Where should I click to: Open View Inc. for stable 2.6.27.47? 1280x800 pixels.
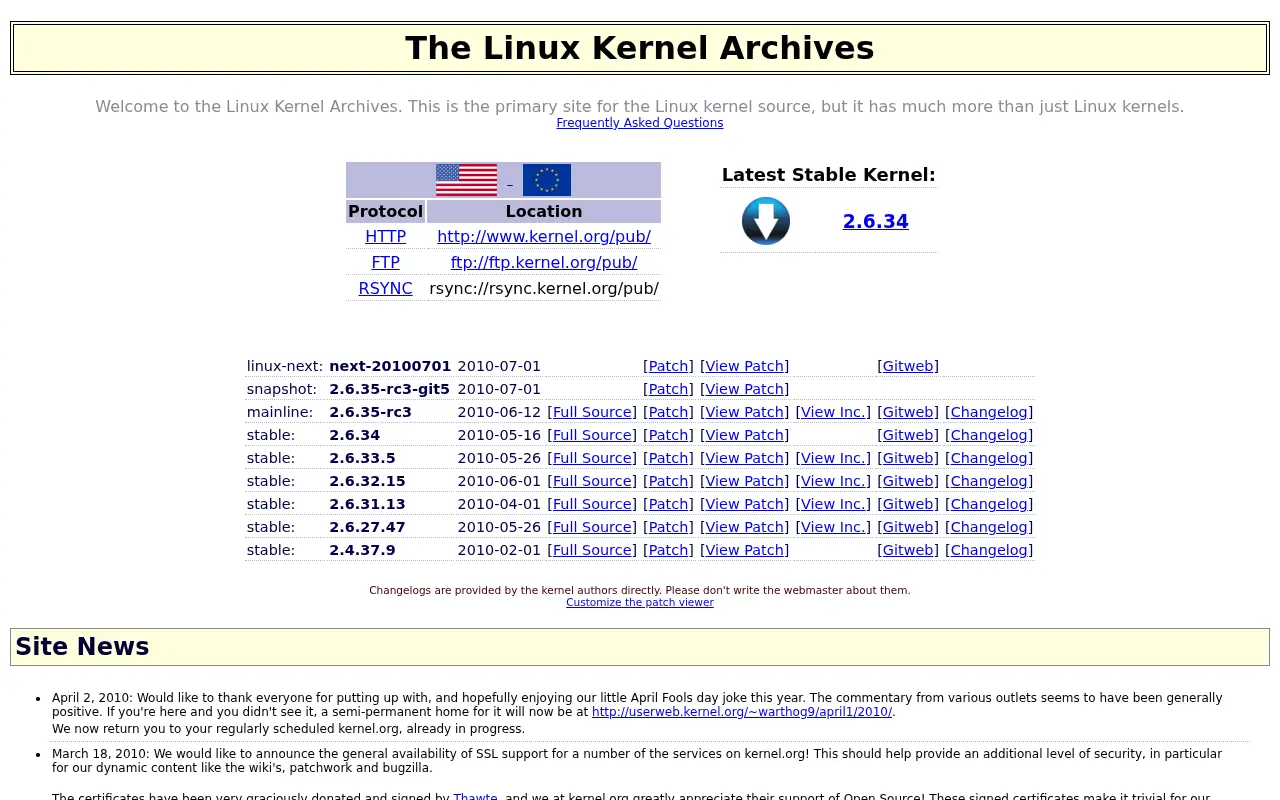tap(833, 527)
